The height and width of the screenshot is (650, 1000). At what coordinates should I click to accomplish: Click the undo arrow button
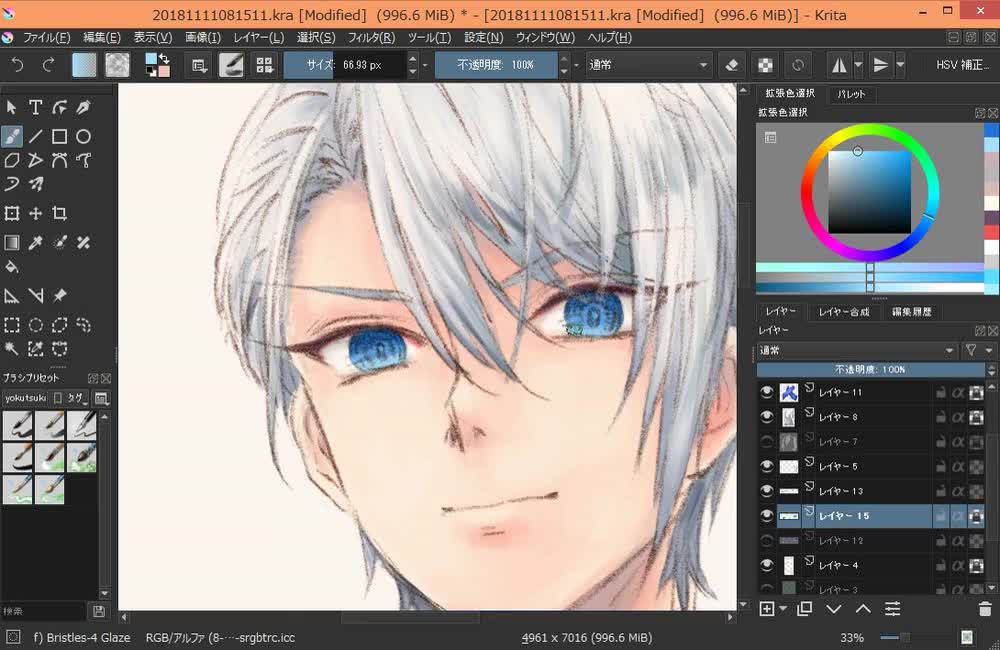17,65
